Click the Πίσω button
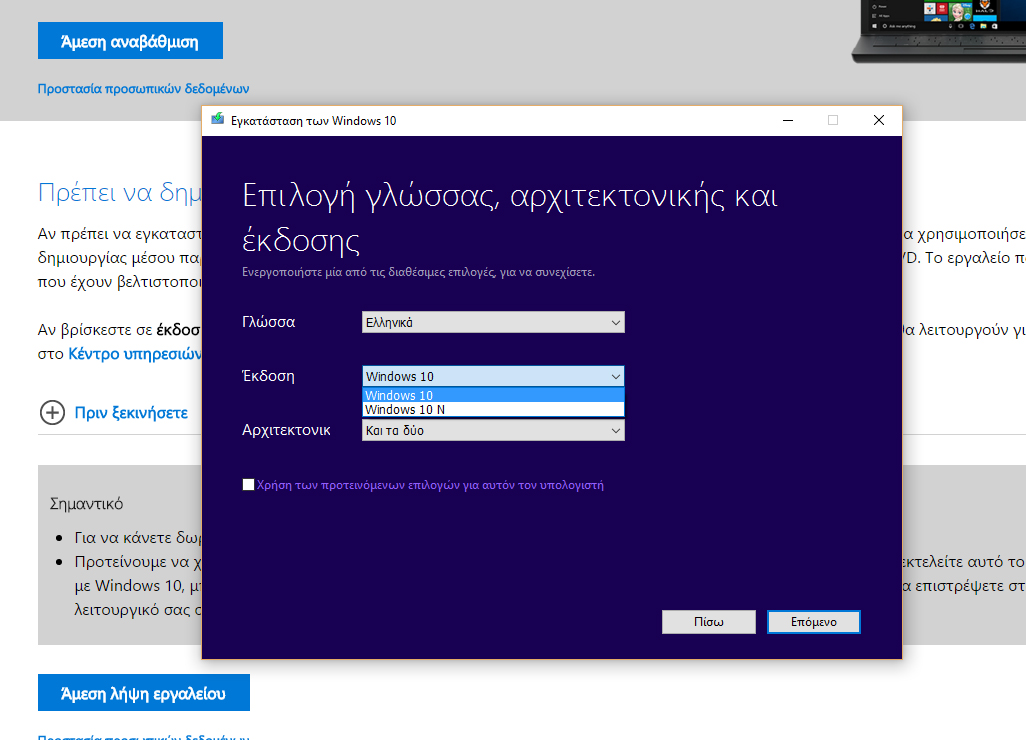 (709, 622)
